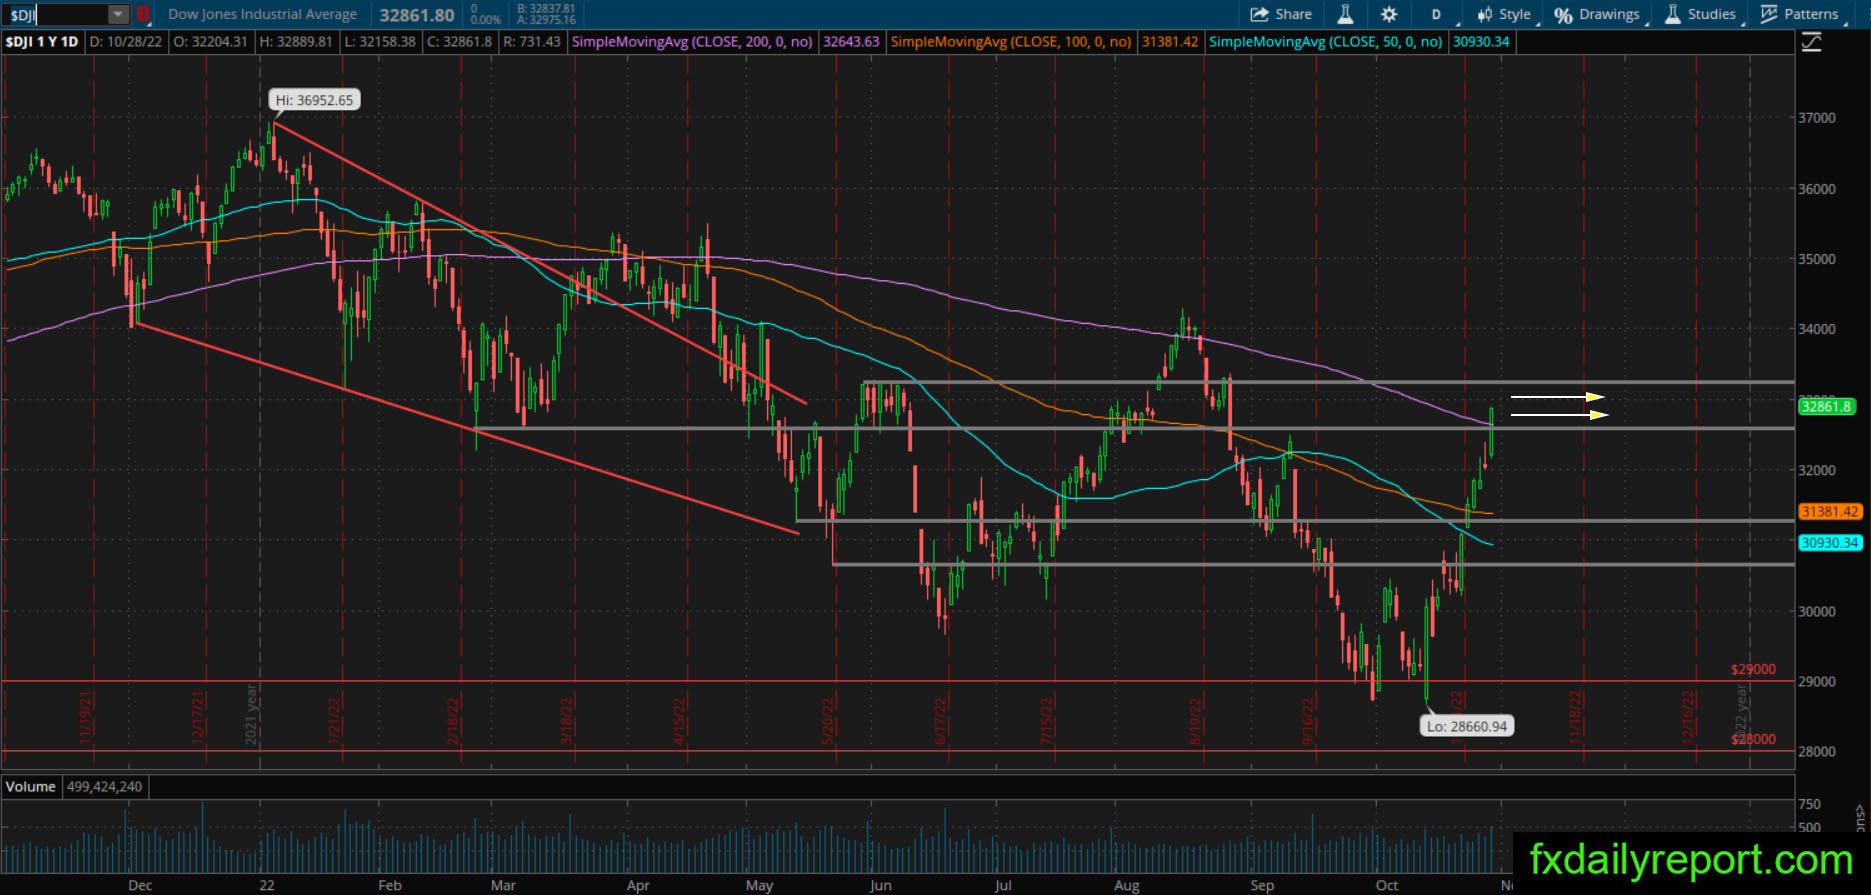This screenshot has height=895, width=1871.
Task: Click the $DJI symbol input field
Action: tap(56, 15)
